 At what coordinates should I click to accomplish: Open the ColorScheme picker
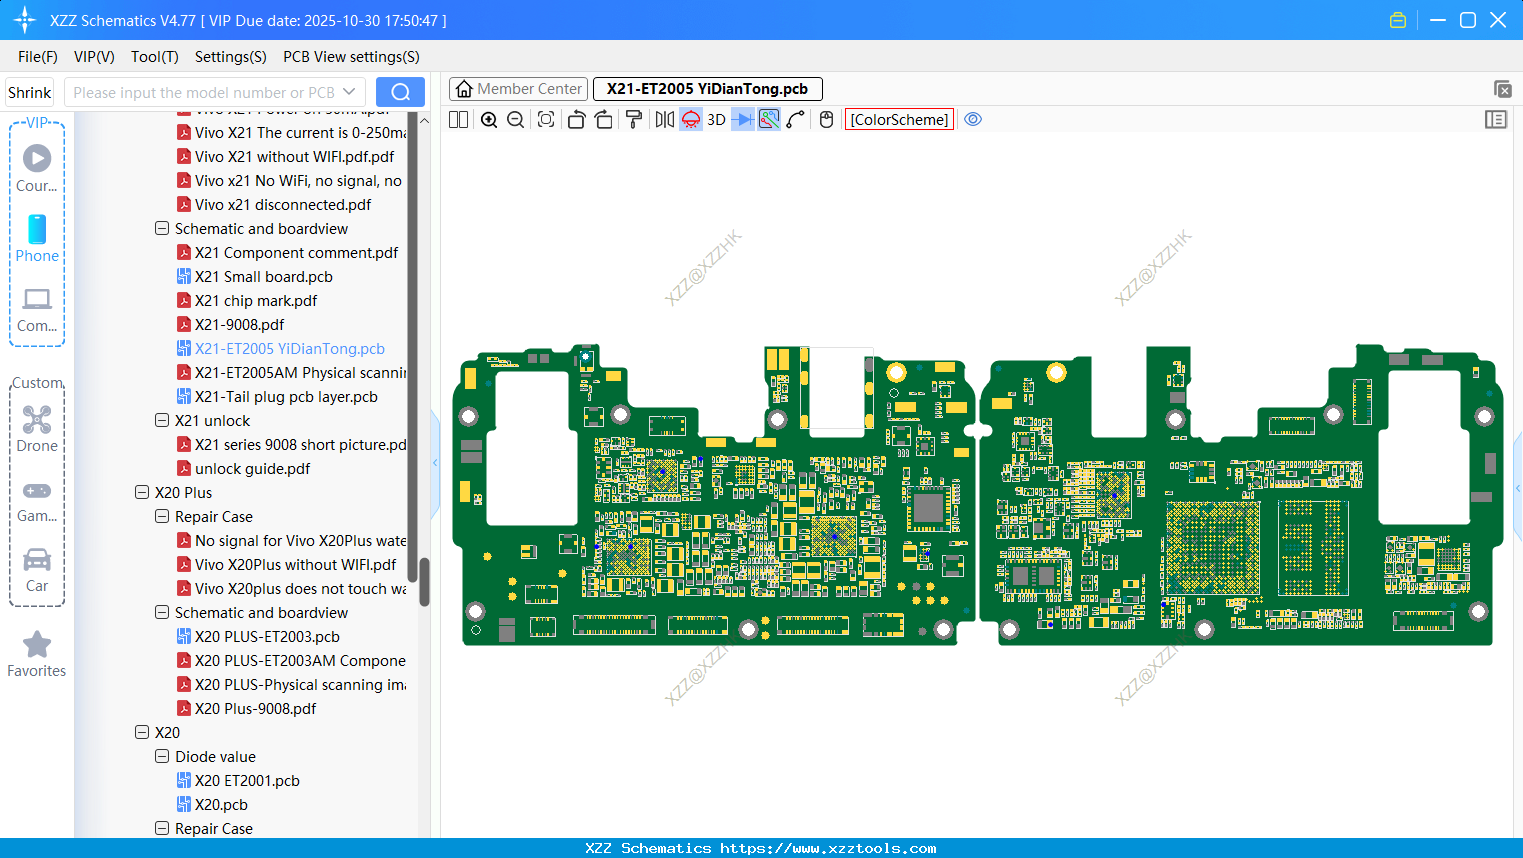[x=899, y=120]
